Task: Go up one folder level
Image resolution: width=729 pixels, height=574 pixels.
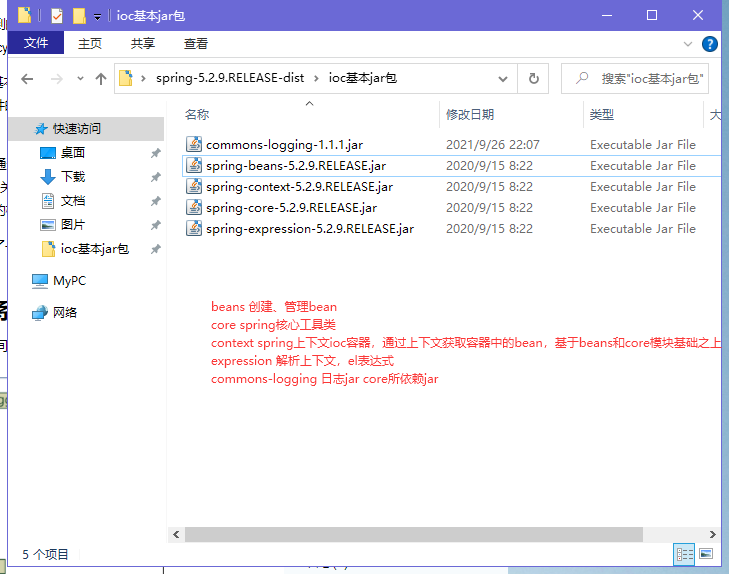Action: click(x=101, y=79)
